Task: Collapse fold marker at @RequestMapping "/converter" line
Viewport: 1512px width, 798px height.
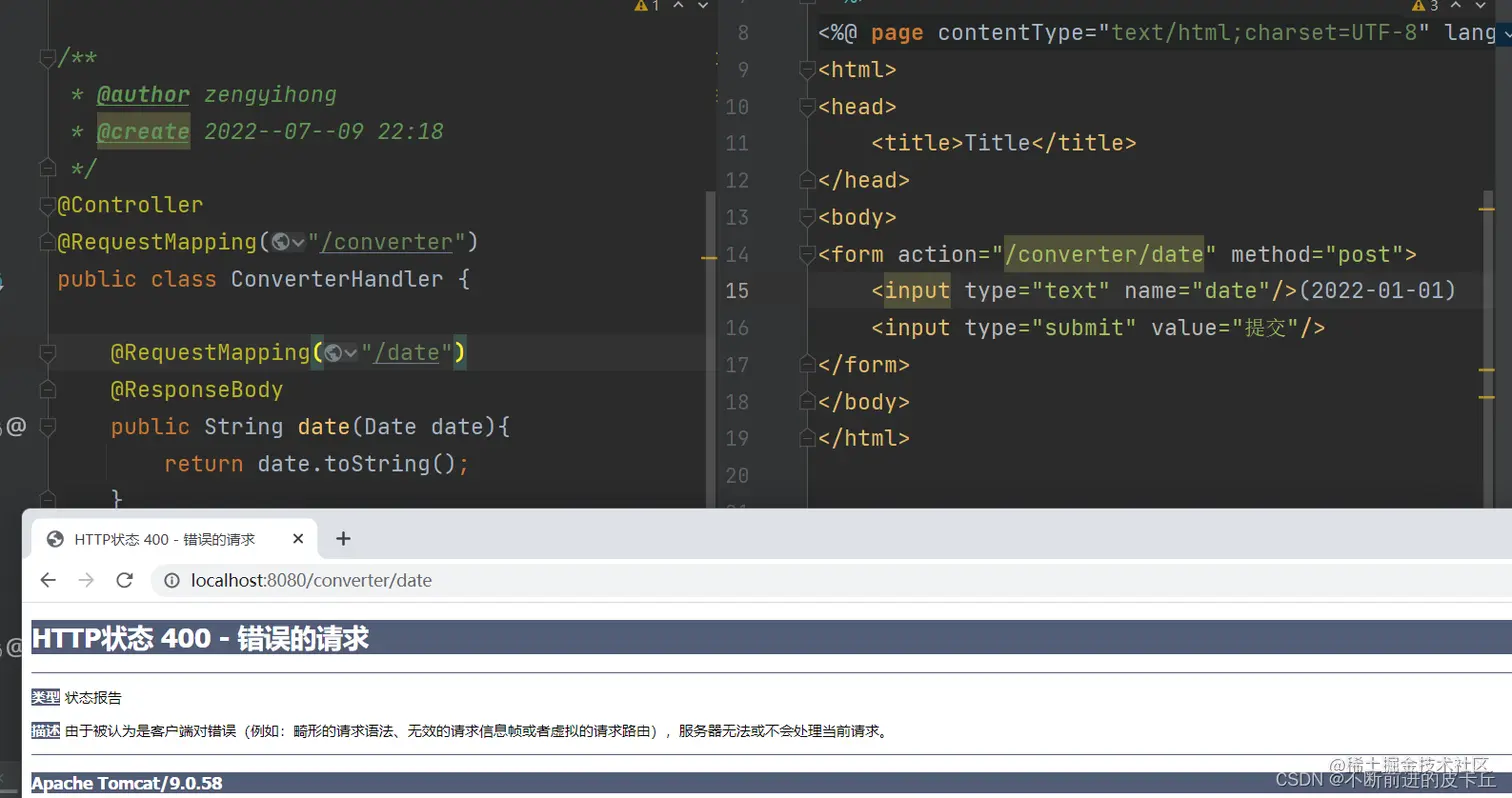Action: 46,242
